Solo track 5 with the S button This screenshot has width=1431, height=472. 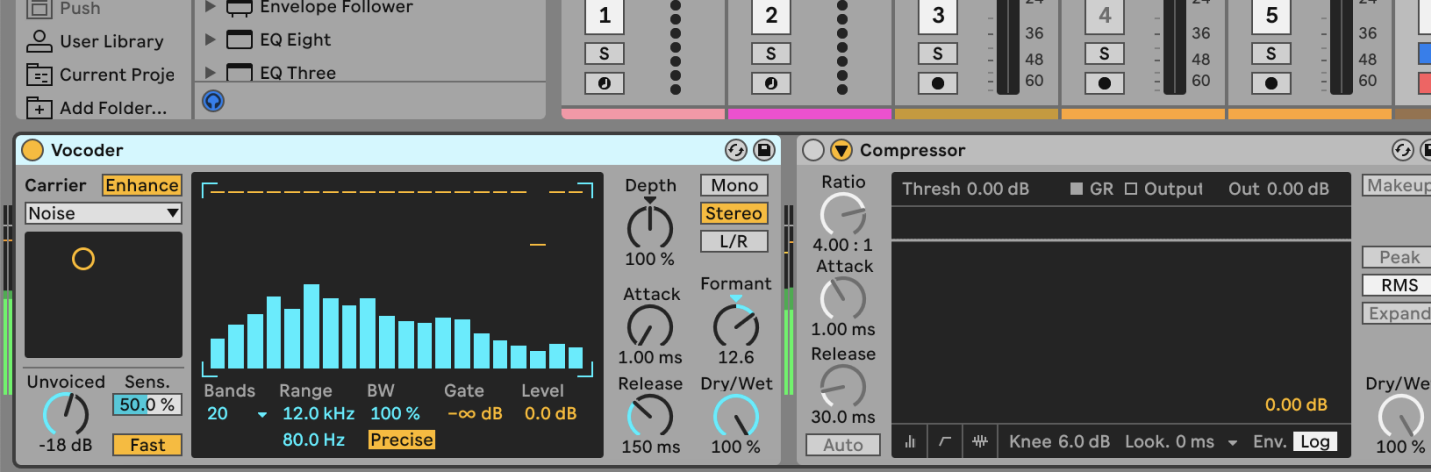1271,53
